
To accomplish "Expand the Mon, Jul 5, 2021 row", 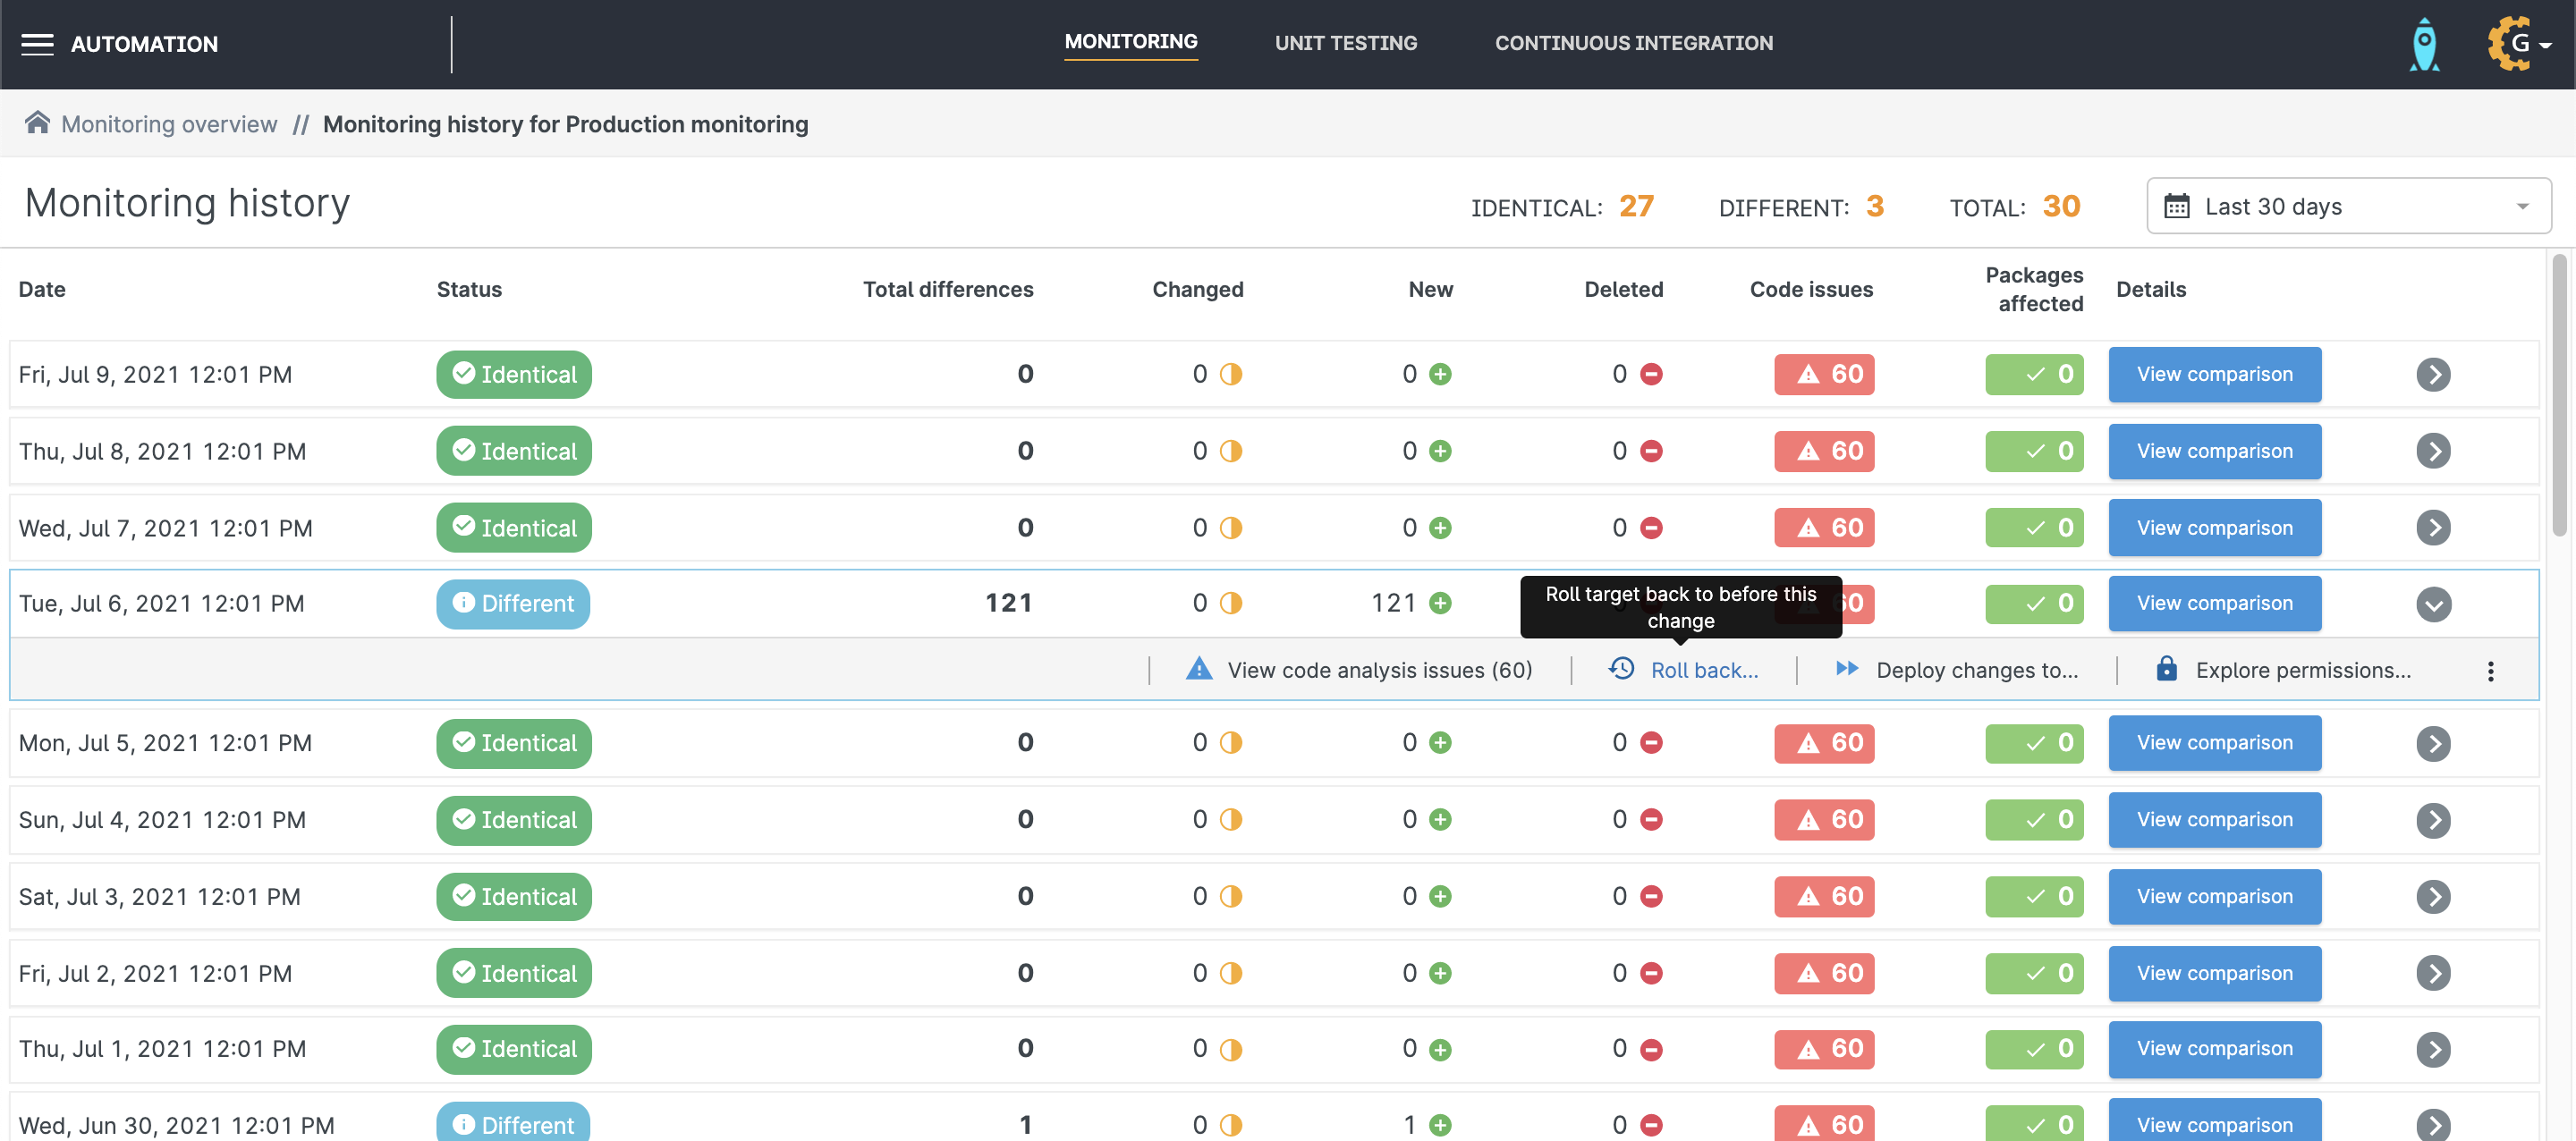I will 2433,743.
